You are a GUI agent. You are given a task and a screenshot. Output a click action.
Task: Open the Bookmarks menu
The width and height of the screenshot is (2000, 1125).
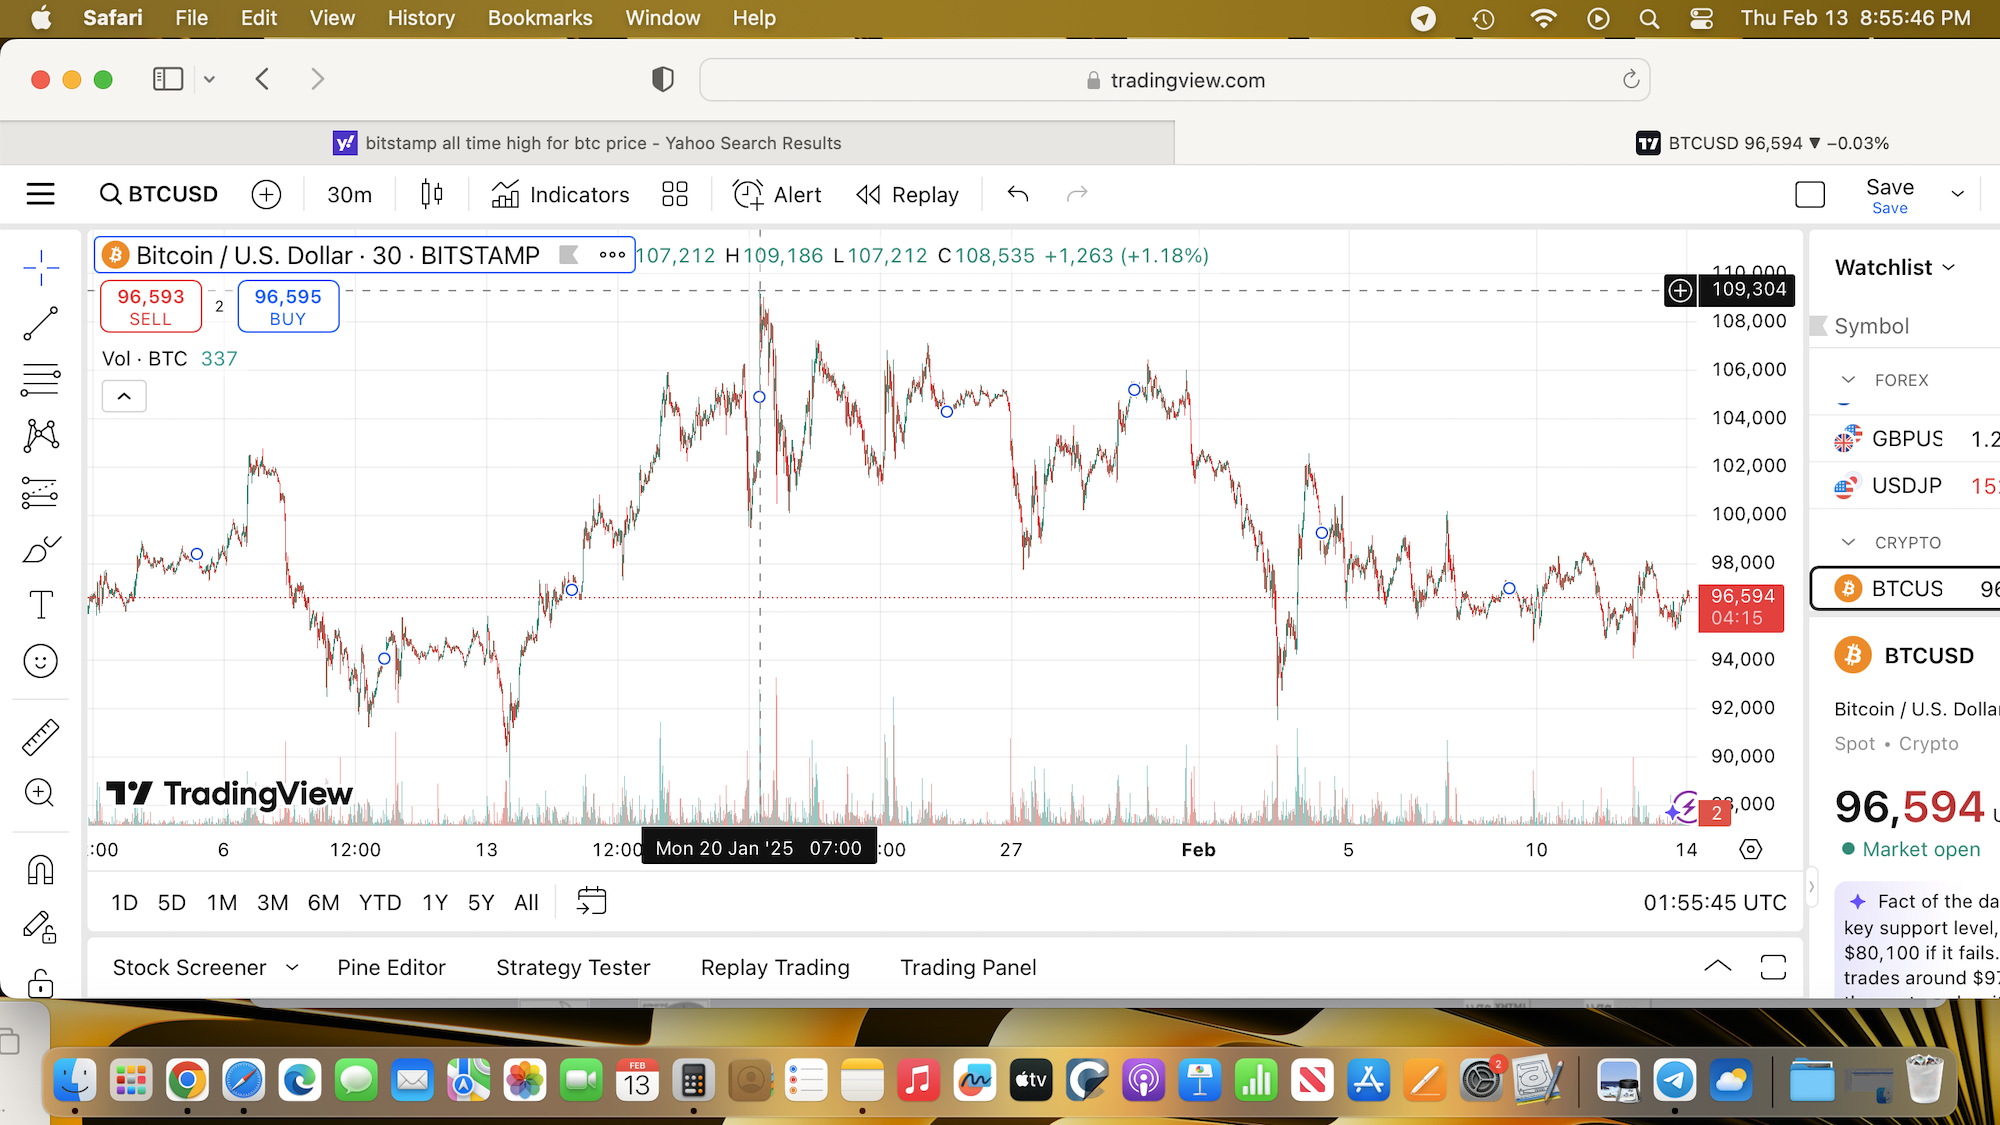coord(540,18)
